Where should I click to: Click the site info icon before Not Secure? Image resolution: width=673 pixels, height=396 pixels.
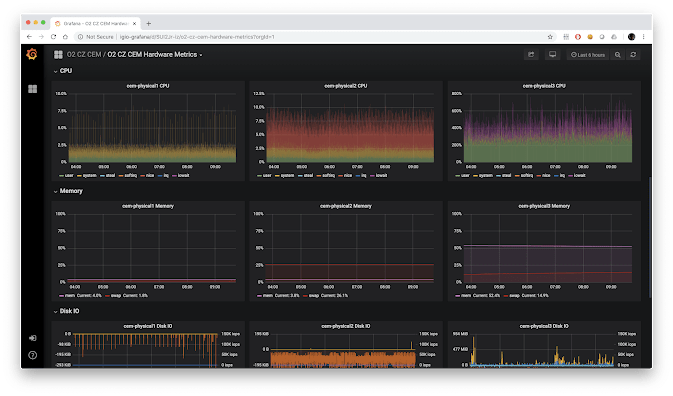80,37
